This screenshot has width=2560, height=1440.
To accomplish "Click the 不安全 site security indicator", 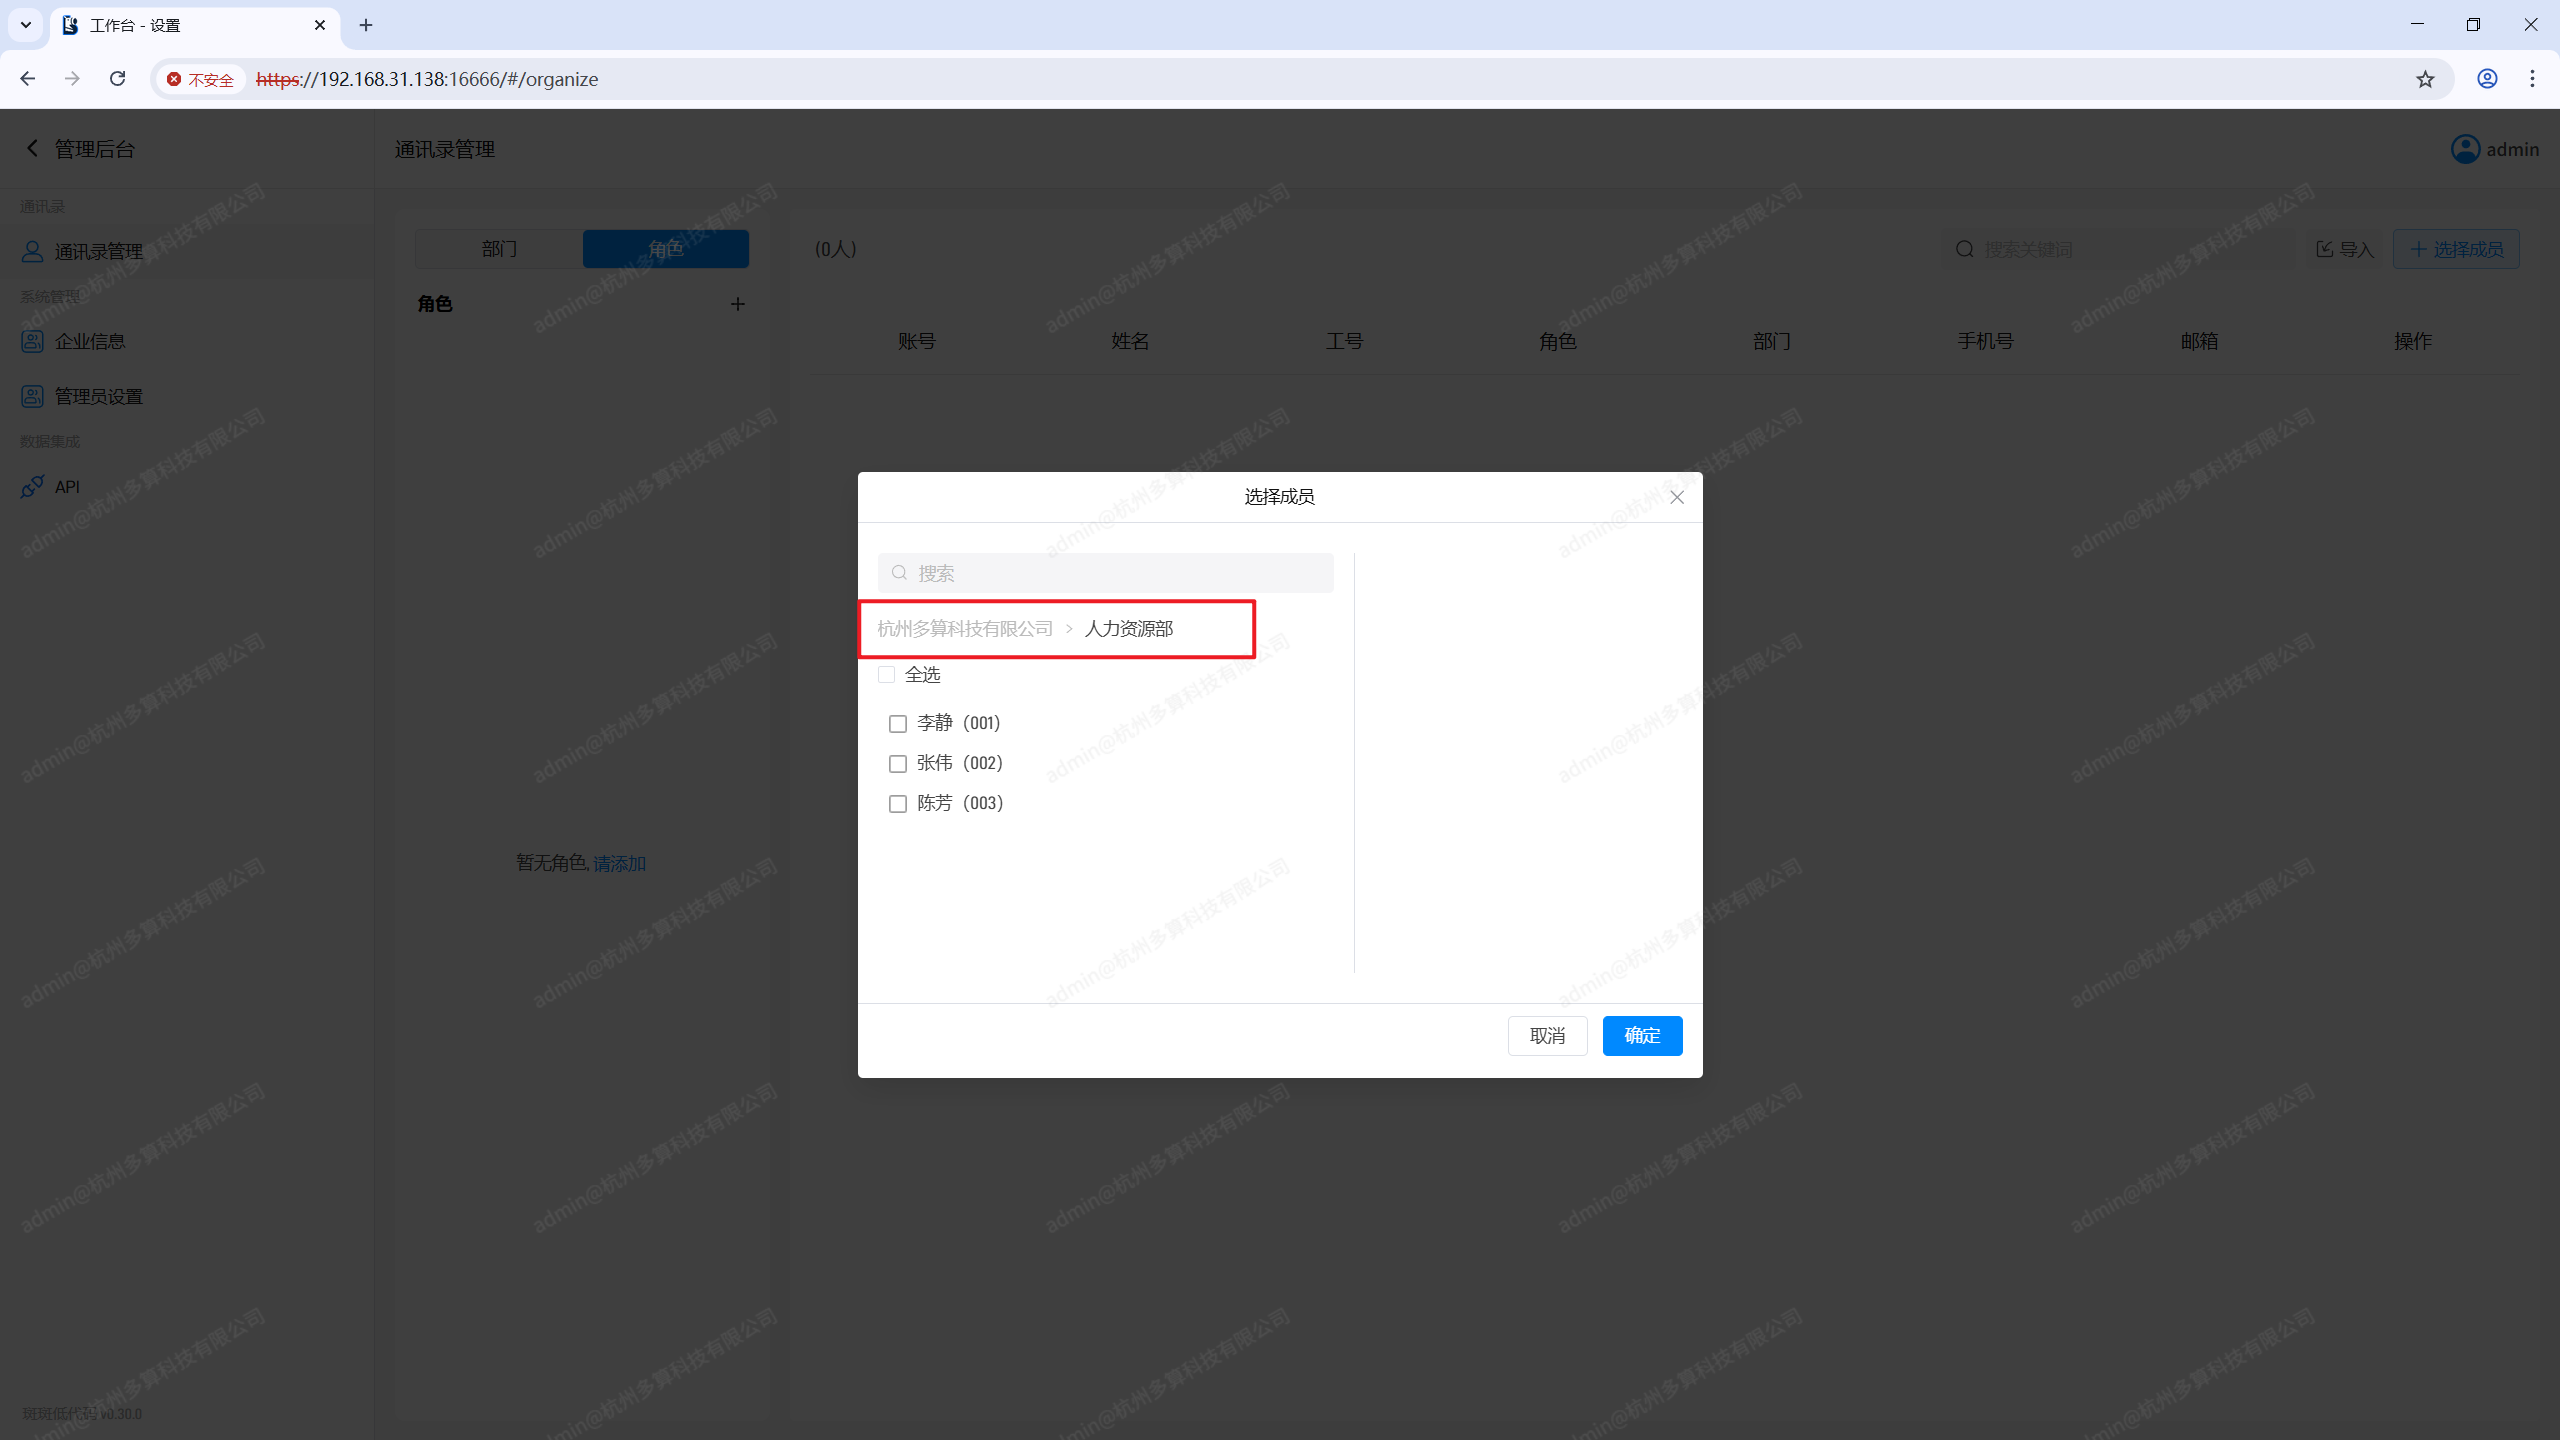I will pyautogui.click(x=201, y=79).
